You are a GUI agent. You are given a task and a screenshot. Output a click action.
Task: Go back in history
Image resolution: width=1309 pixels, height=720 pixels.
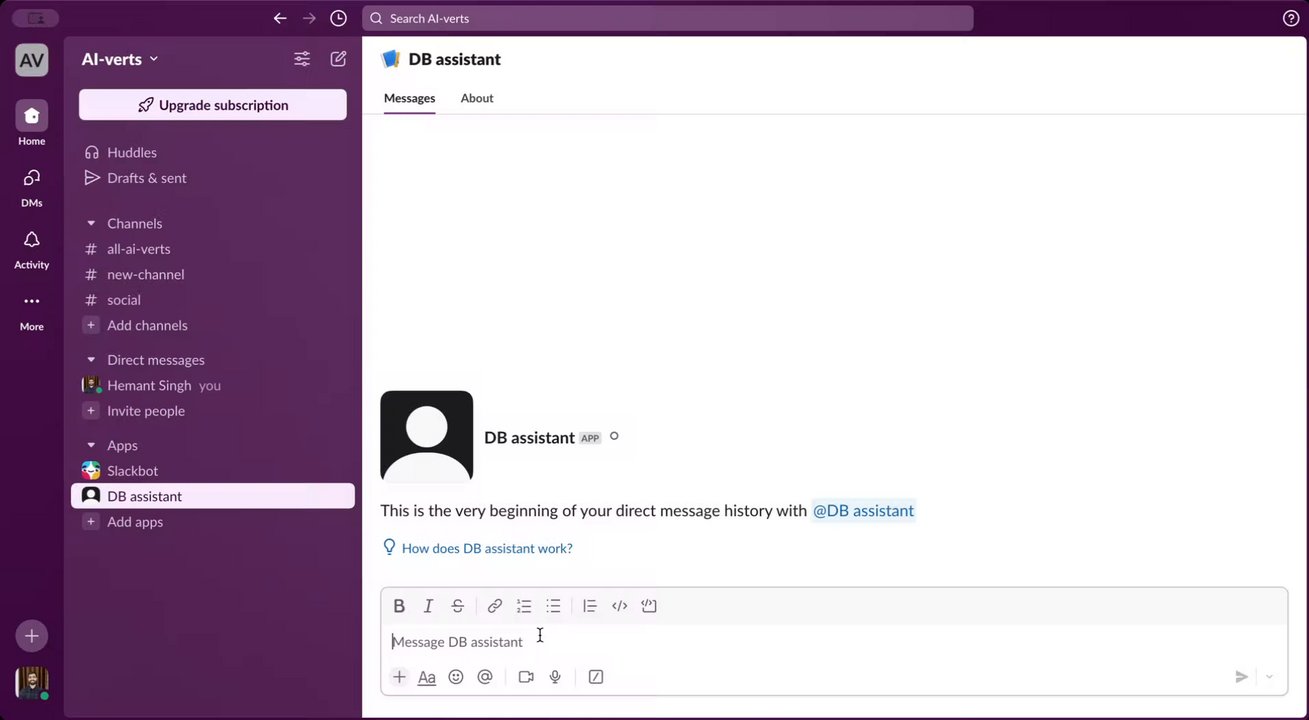(x=280, y=18)
